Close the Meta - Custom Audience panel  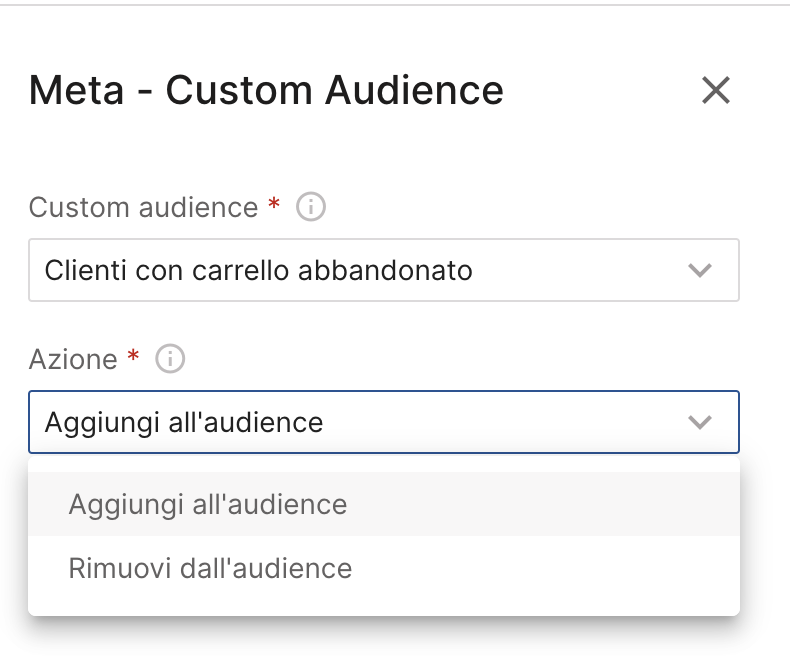716,91
